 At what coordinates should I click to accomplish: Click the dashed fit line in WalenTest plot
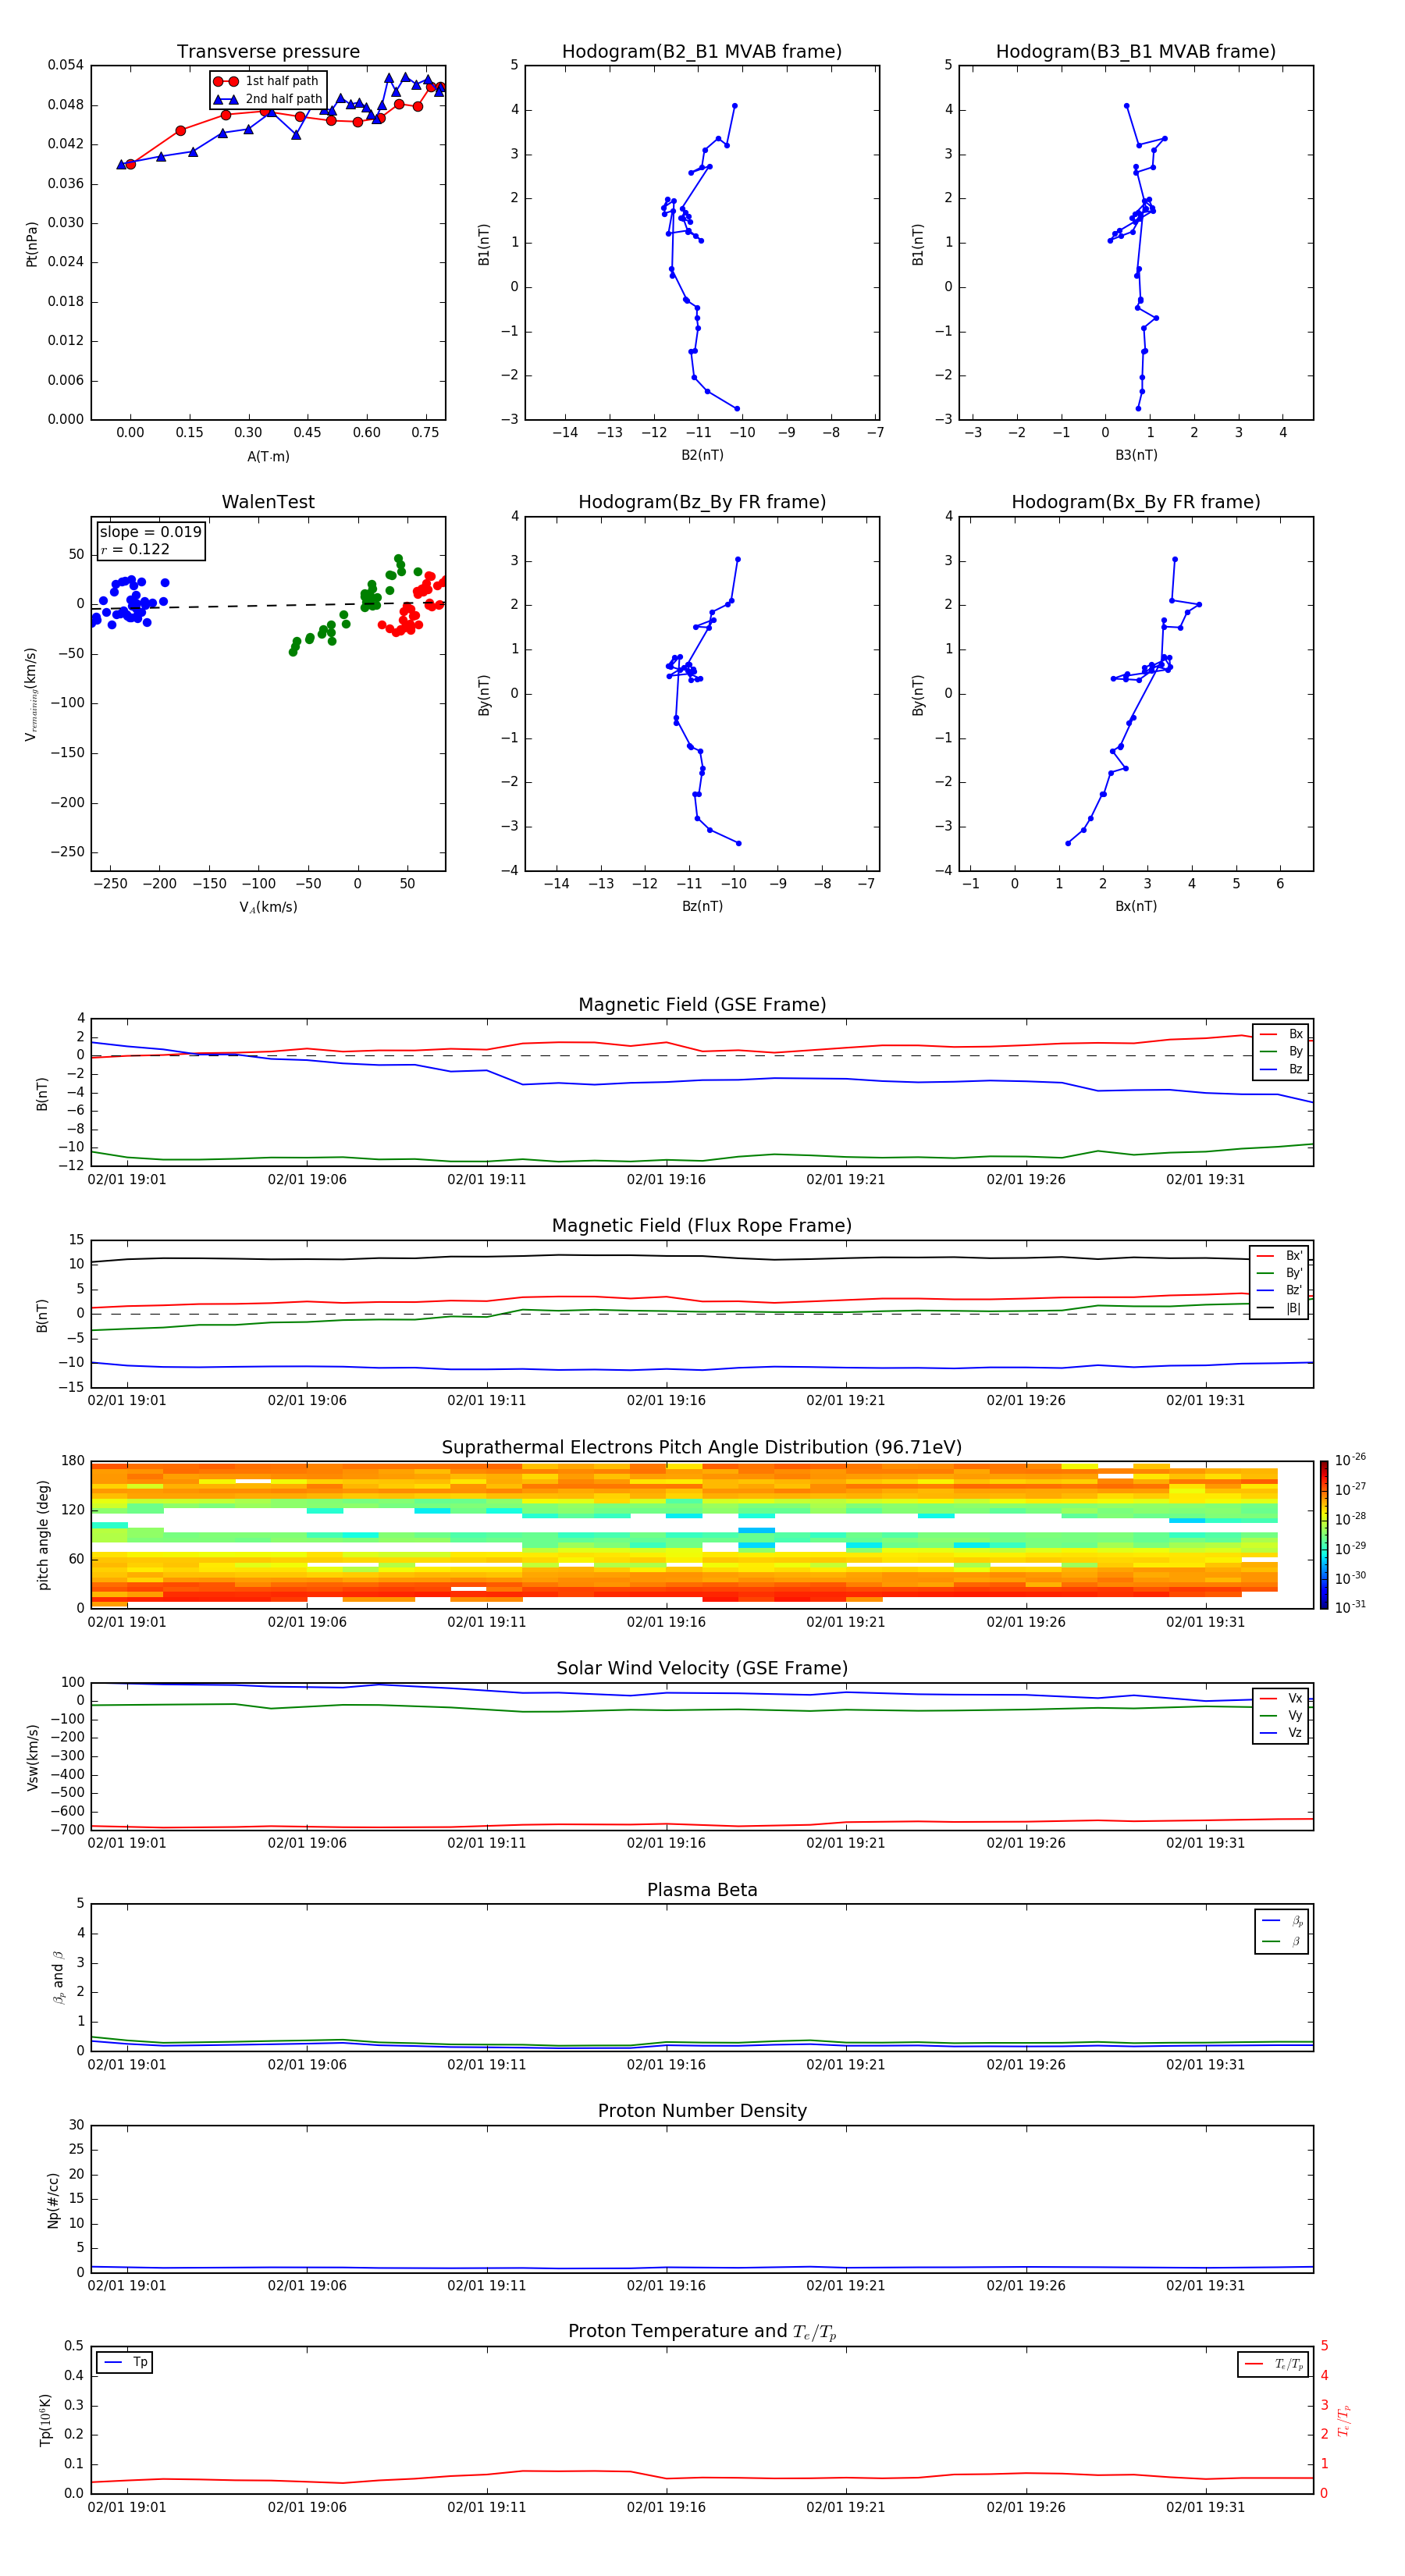(x=268, y=605)
